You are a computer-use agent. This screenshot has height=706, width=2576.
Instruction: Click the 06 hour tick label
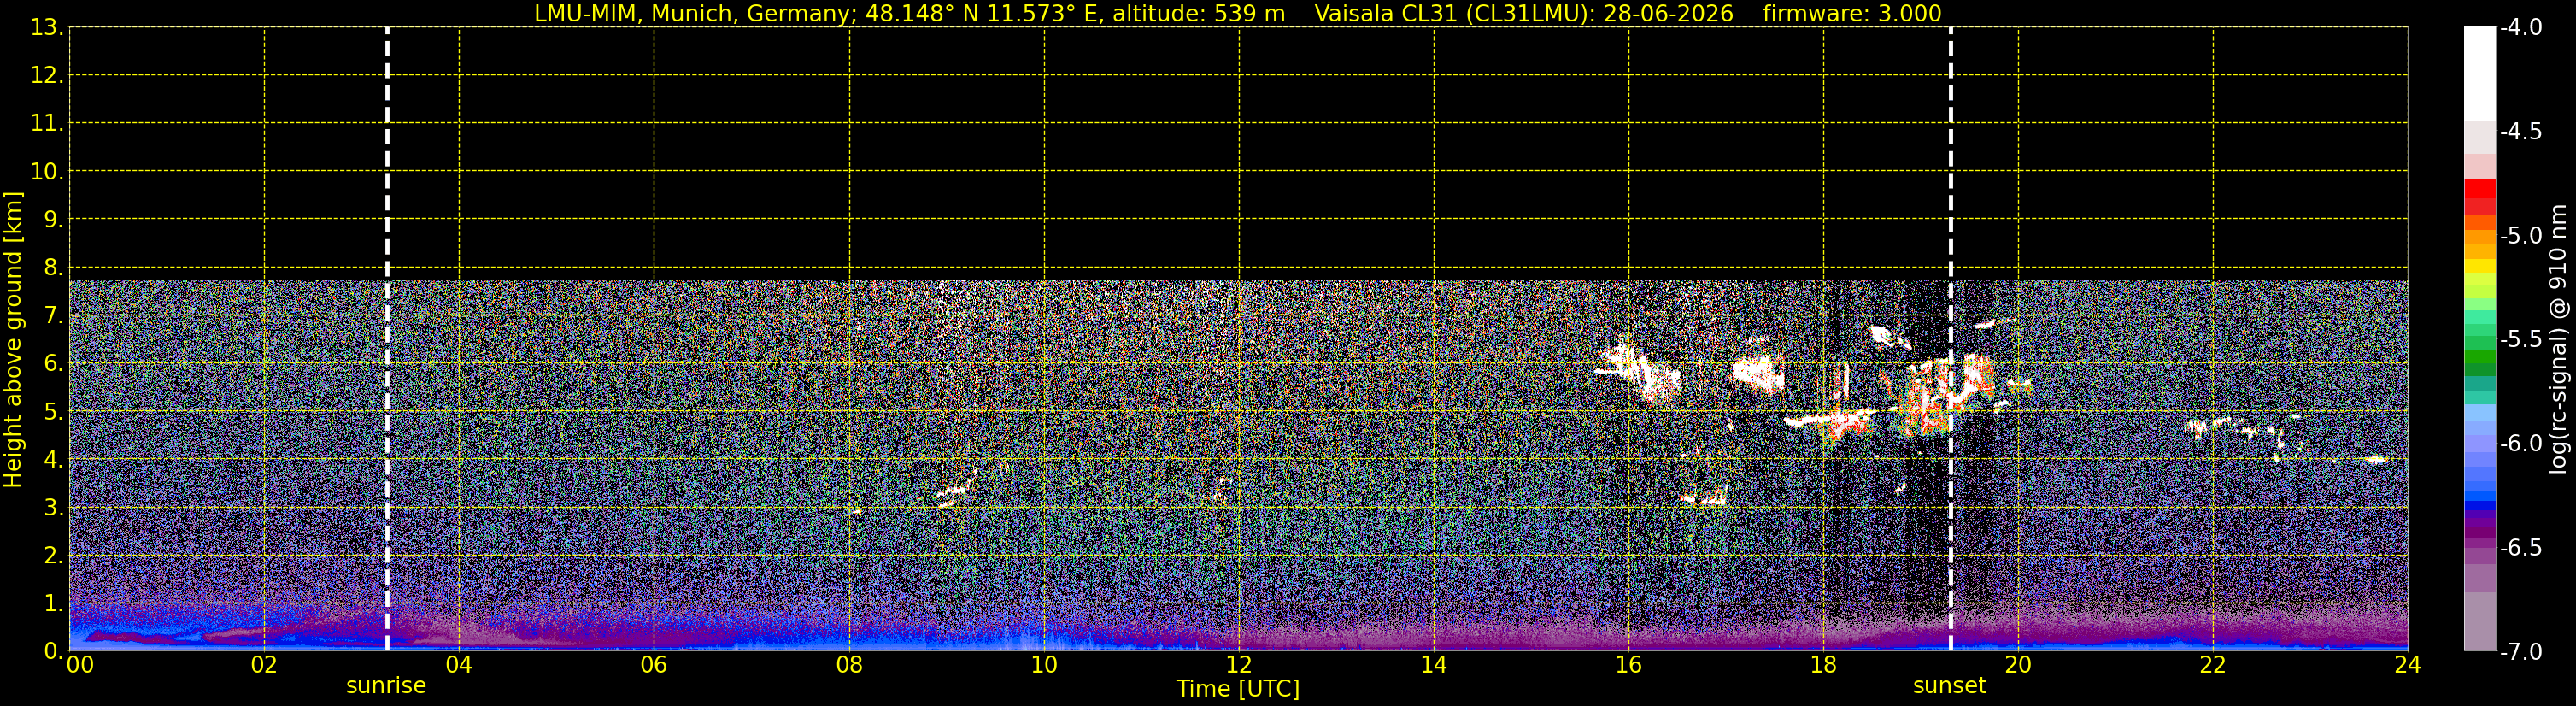(653, 665)
